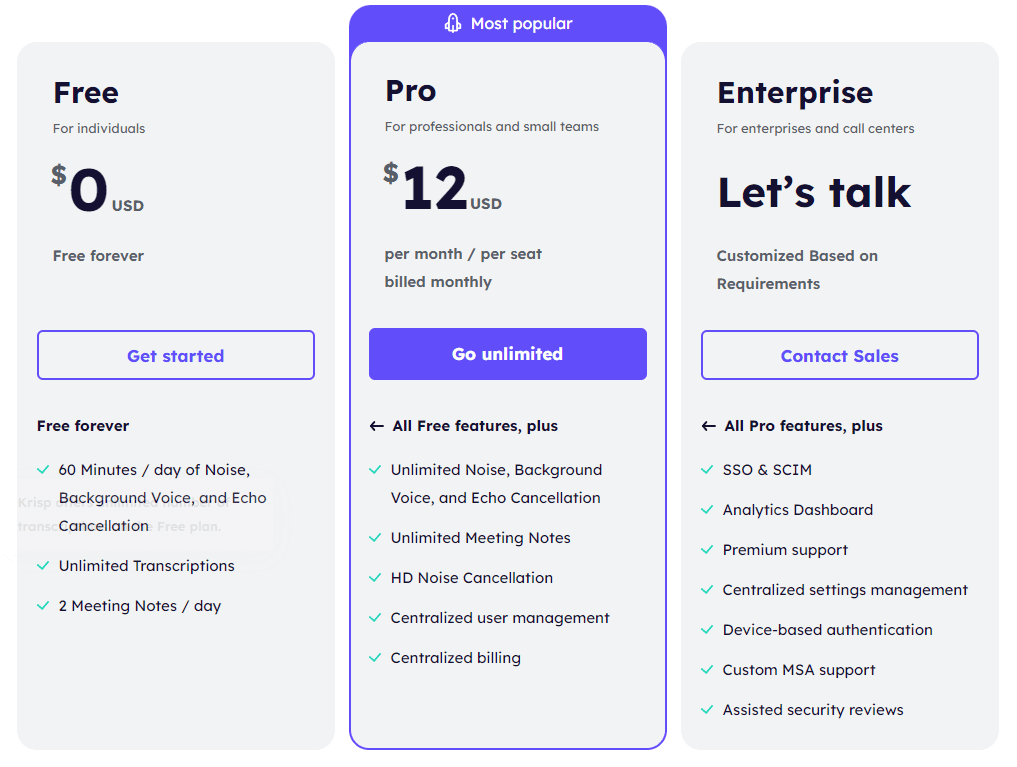Click Go unlimited on the Pro plan
This screenshot has height=767, width=1017.
[x=507, y=354]
